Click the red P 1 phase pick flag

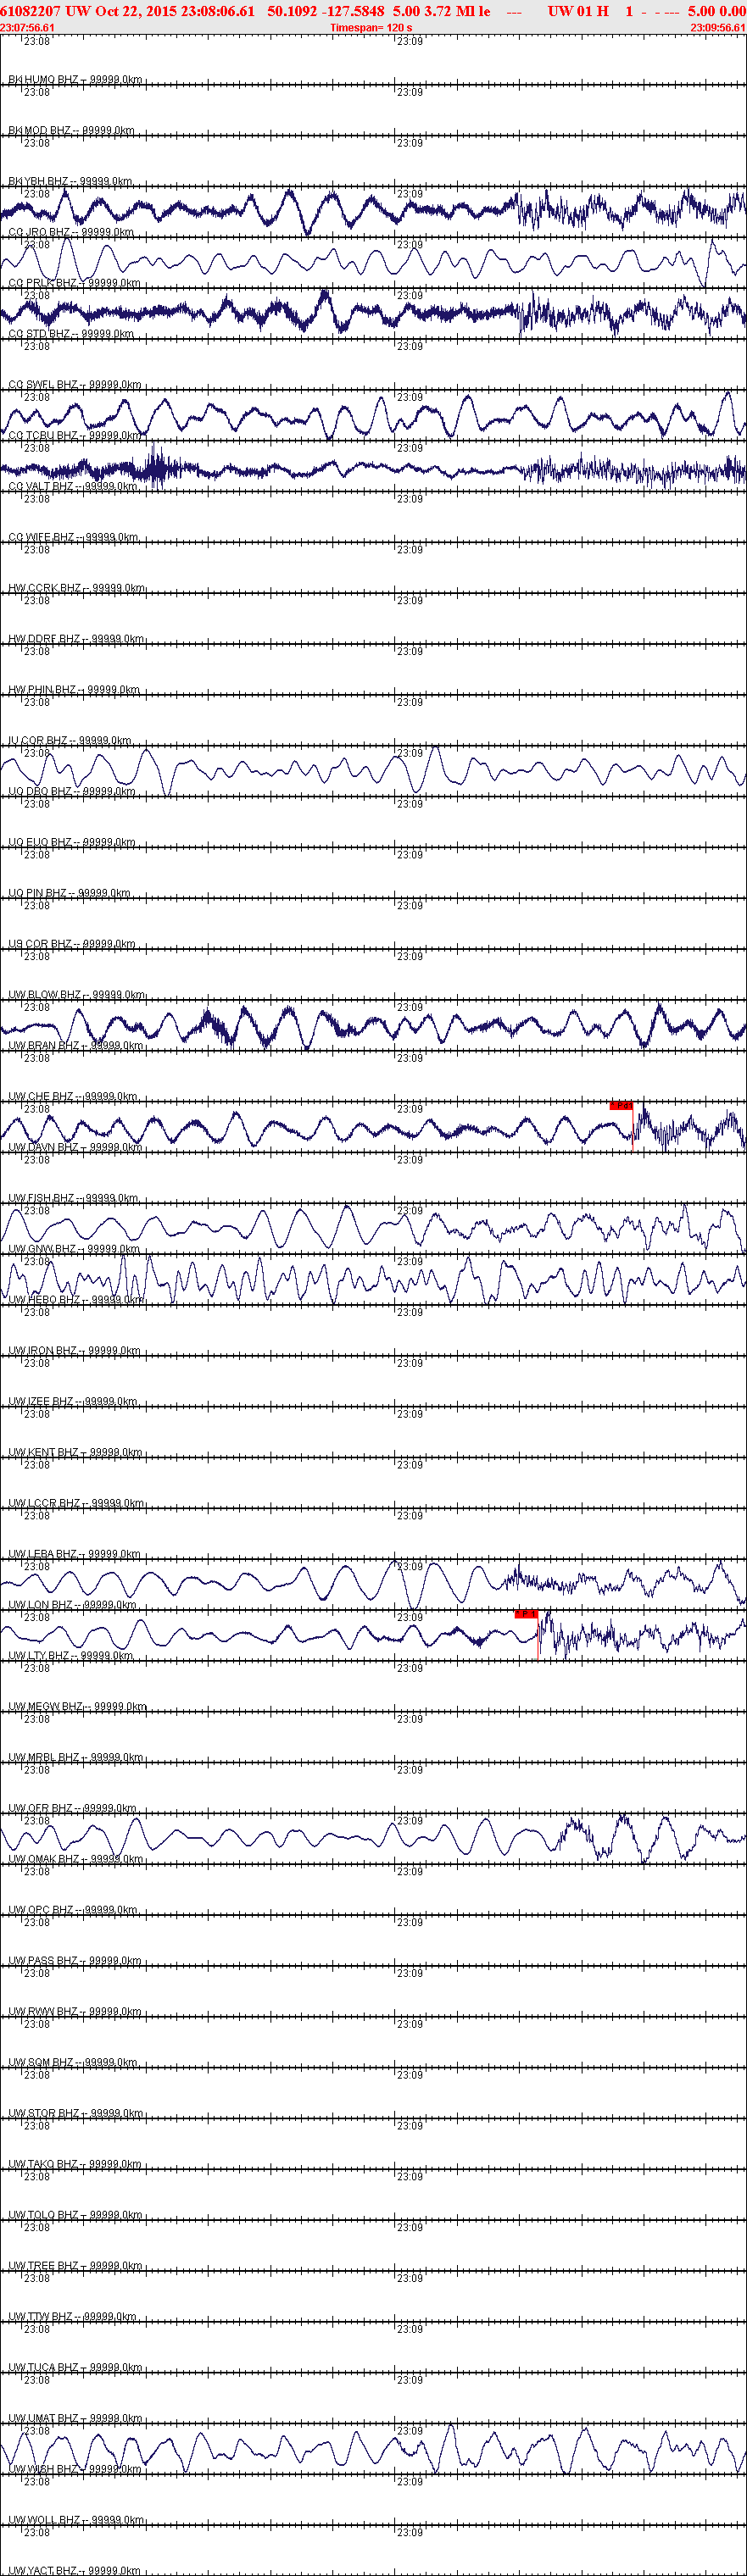(x=526, y=1614)
